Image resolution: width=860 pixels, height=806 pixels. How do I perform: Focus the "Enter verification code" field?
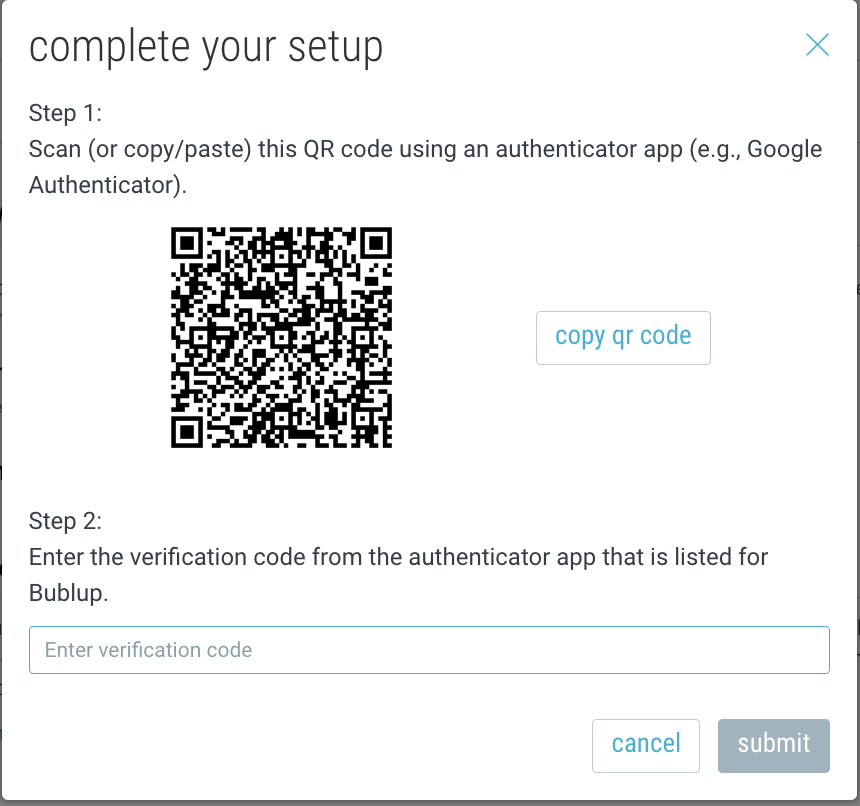tap(429, 650)
